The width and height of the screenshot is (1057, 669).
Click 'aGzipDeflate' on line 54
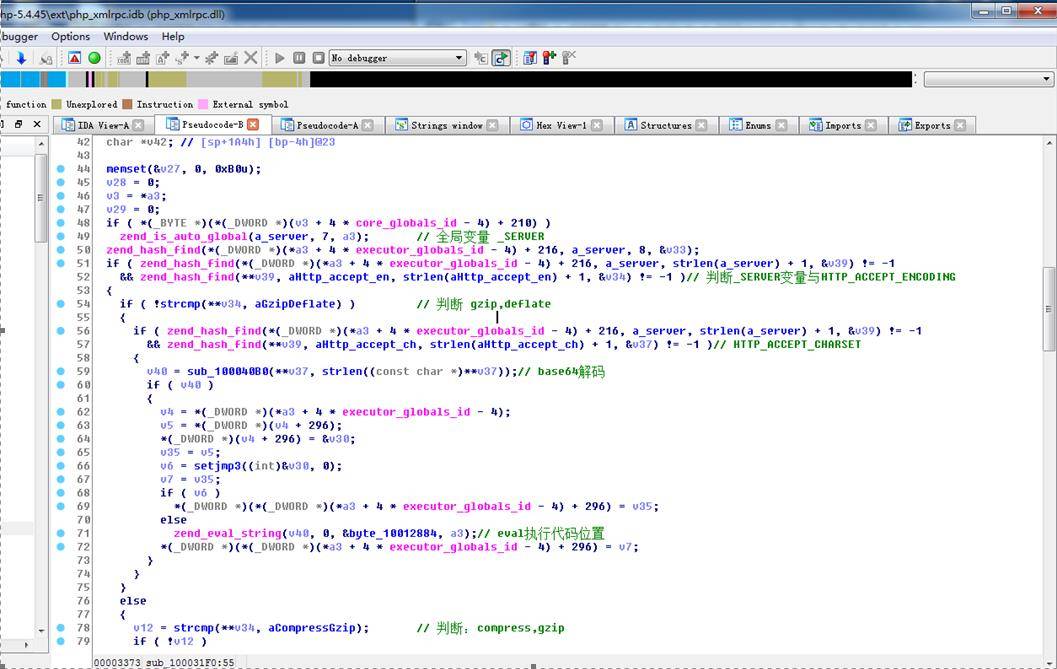tap(295, 303)
